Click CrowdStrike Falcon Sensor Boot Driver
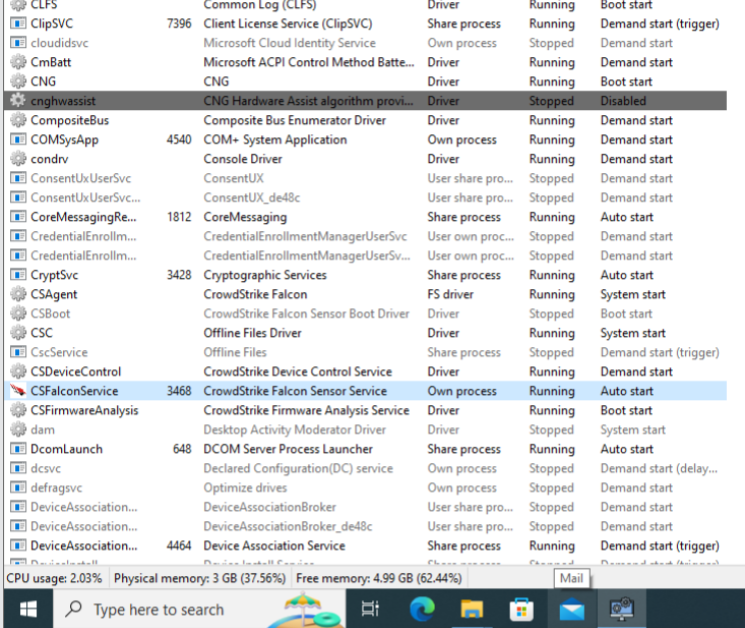 coord(306,314)
